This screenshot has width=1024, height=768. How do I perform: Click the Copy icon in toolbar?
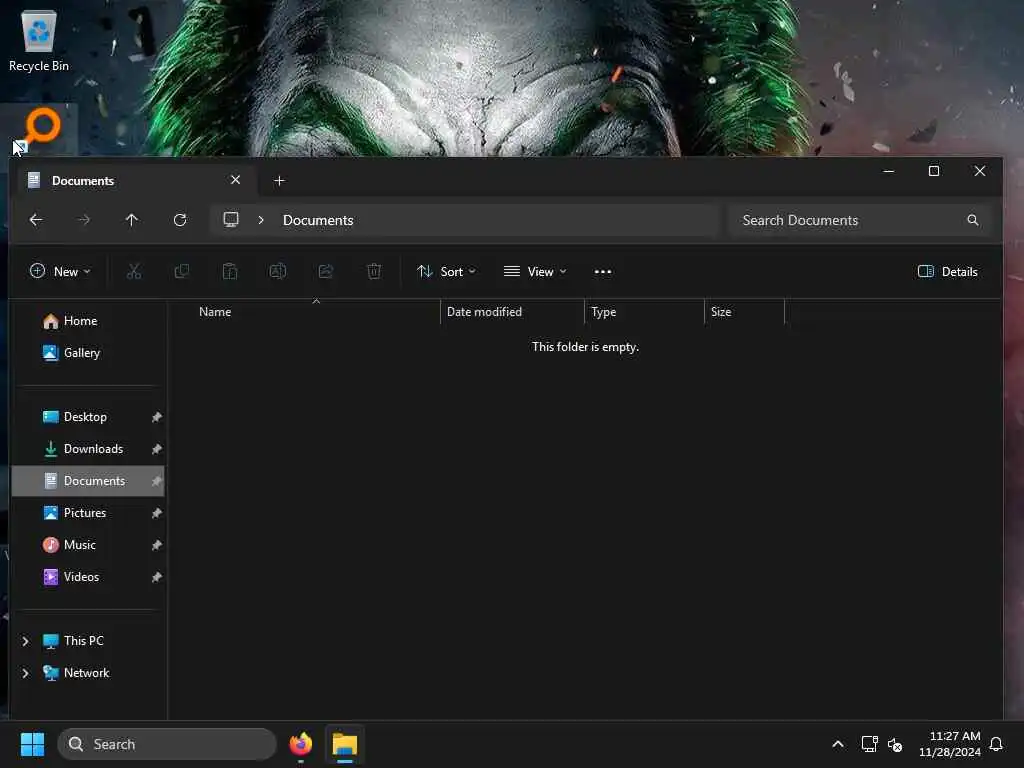pos(182,271)
